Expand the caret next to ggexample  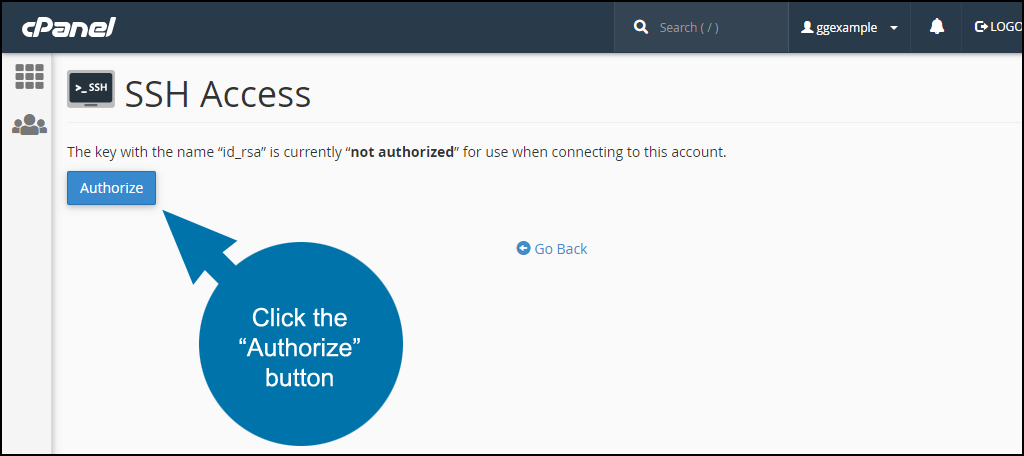[x=894, y=28]
